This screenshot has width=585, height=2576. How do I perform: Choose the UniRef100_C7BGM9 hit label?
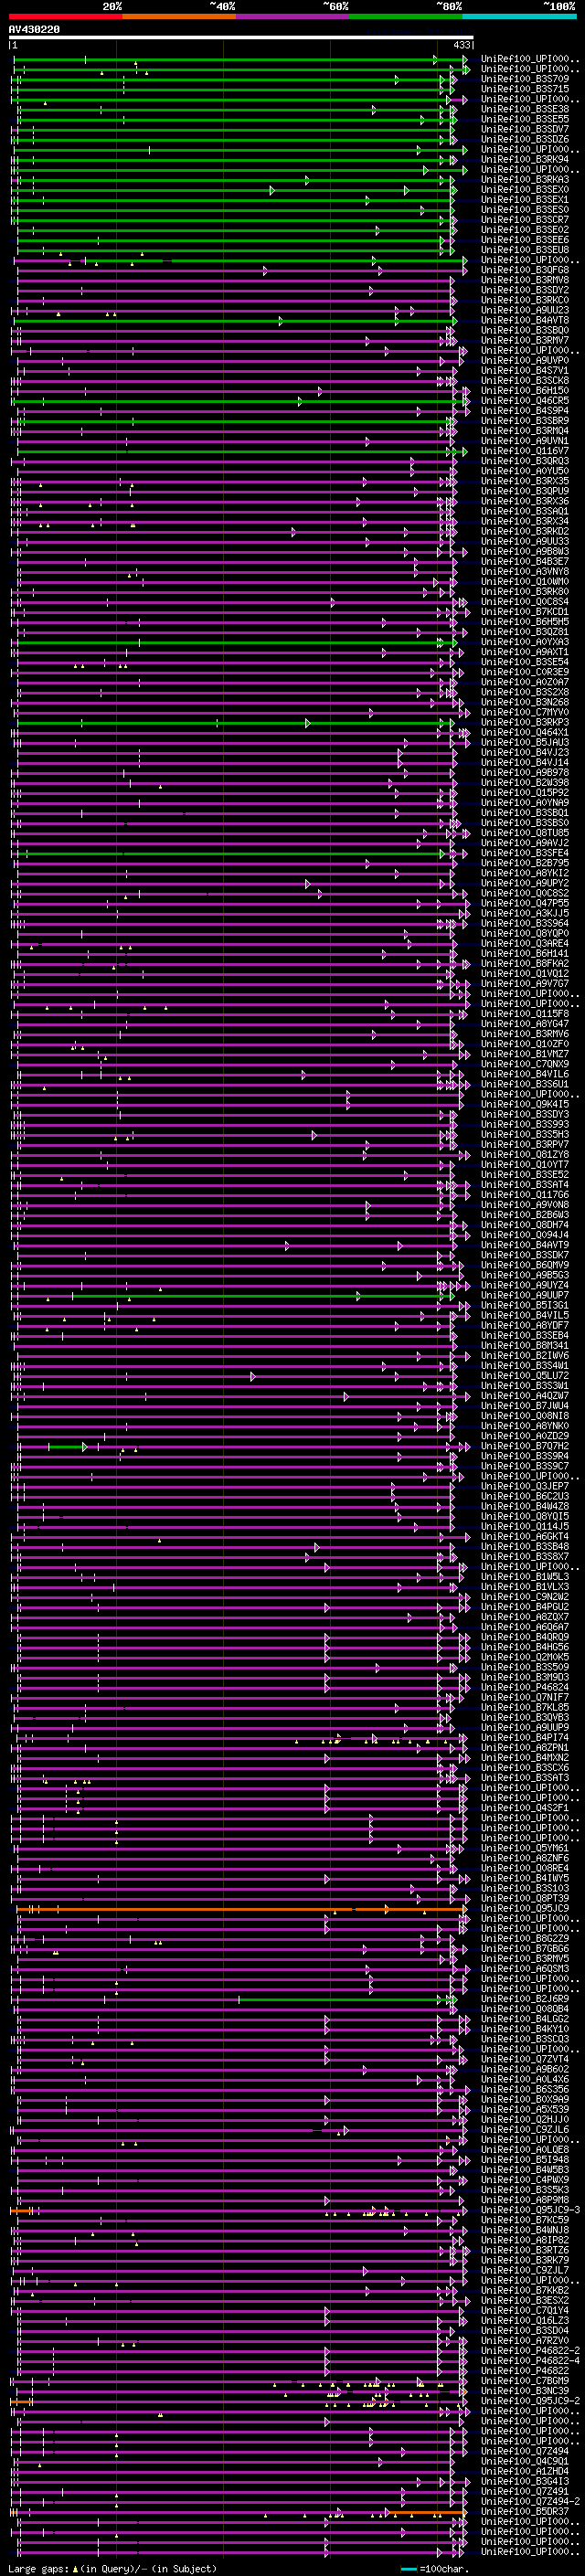point(525,2380)
